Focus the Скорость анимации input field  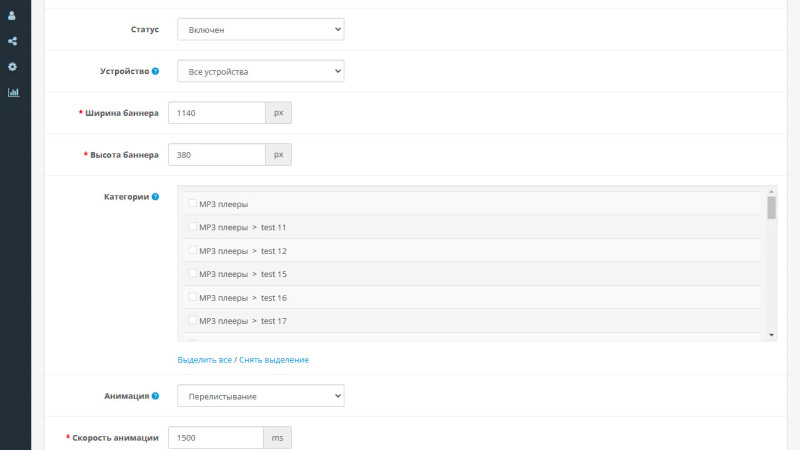tap(216, 438)
